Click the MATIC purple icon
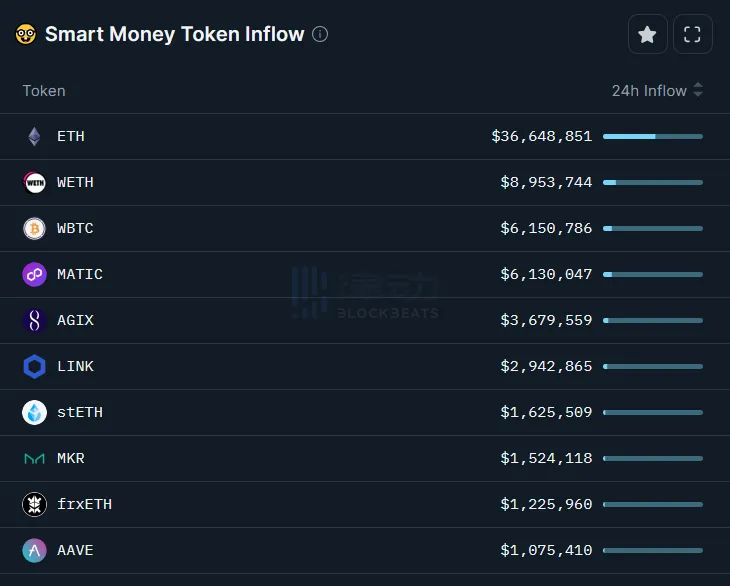The image size is (730, 586). click(x=35, y=275)
